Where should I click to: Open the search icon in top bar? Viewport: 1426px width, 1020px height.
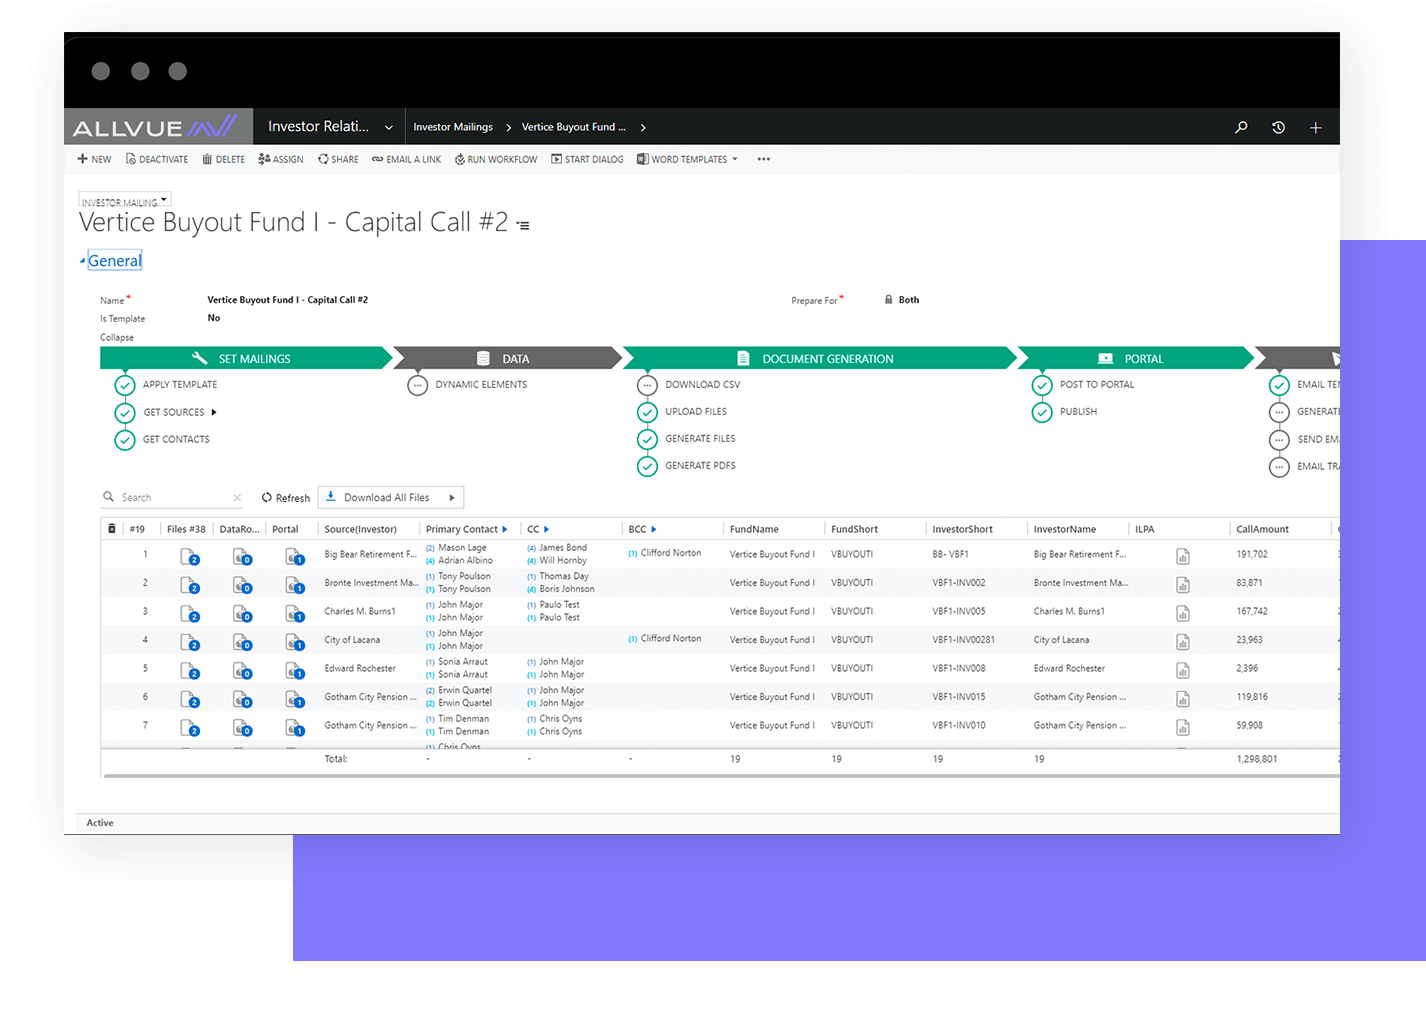click(1241, 127)
